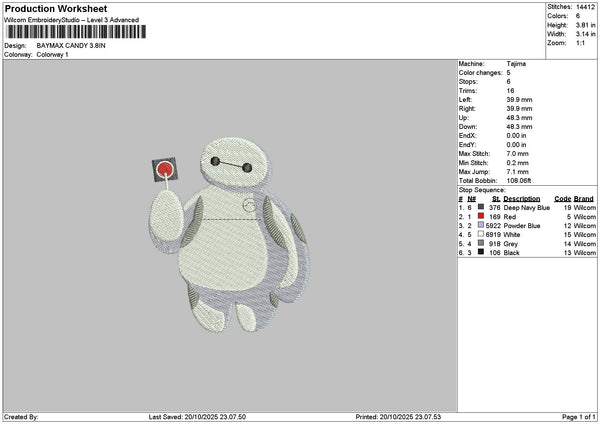Click the 'Page 1 of 1' footer text
The height and width of the screenshot is (424, 600).
click(x=579, y=417)
